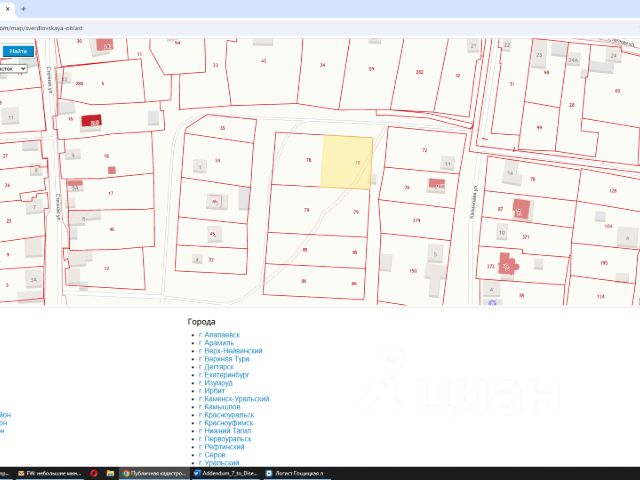The width and height of the screenshot is (640, 480).
Task: Open the г. Каменск-Уральский city link
Action: 234,399
